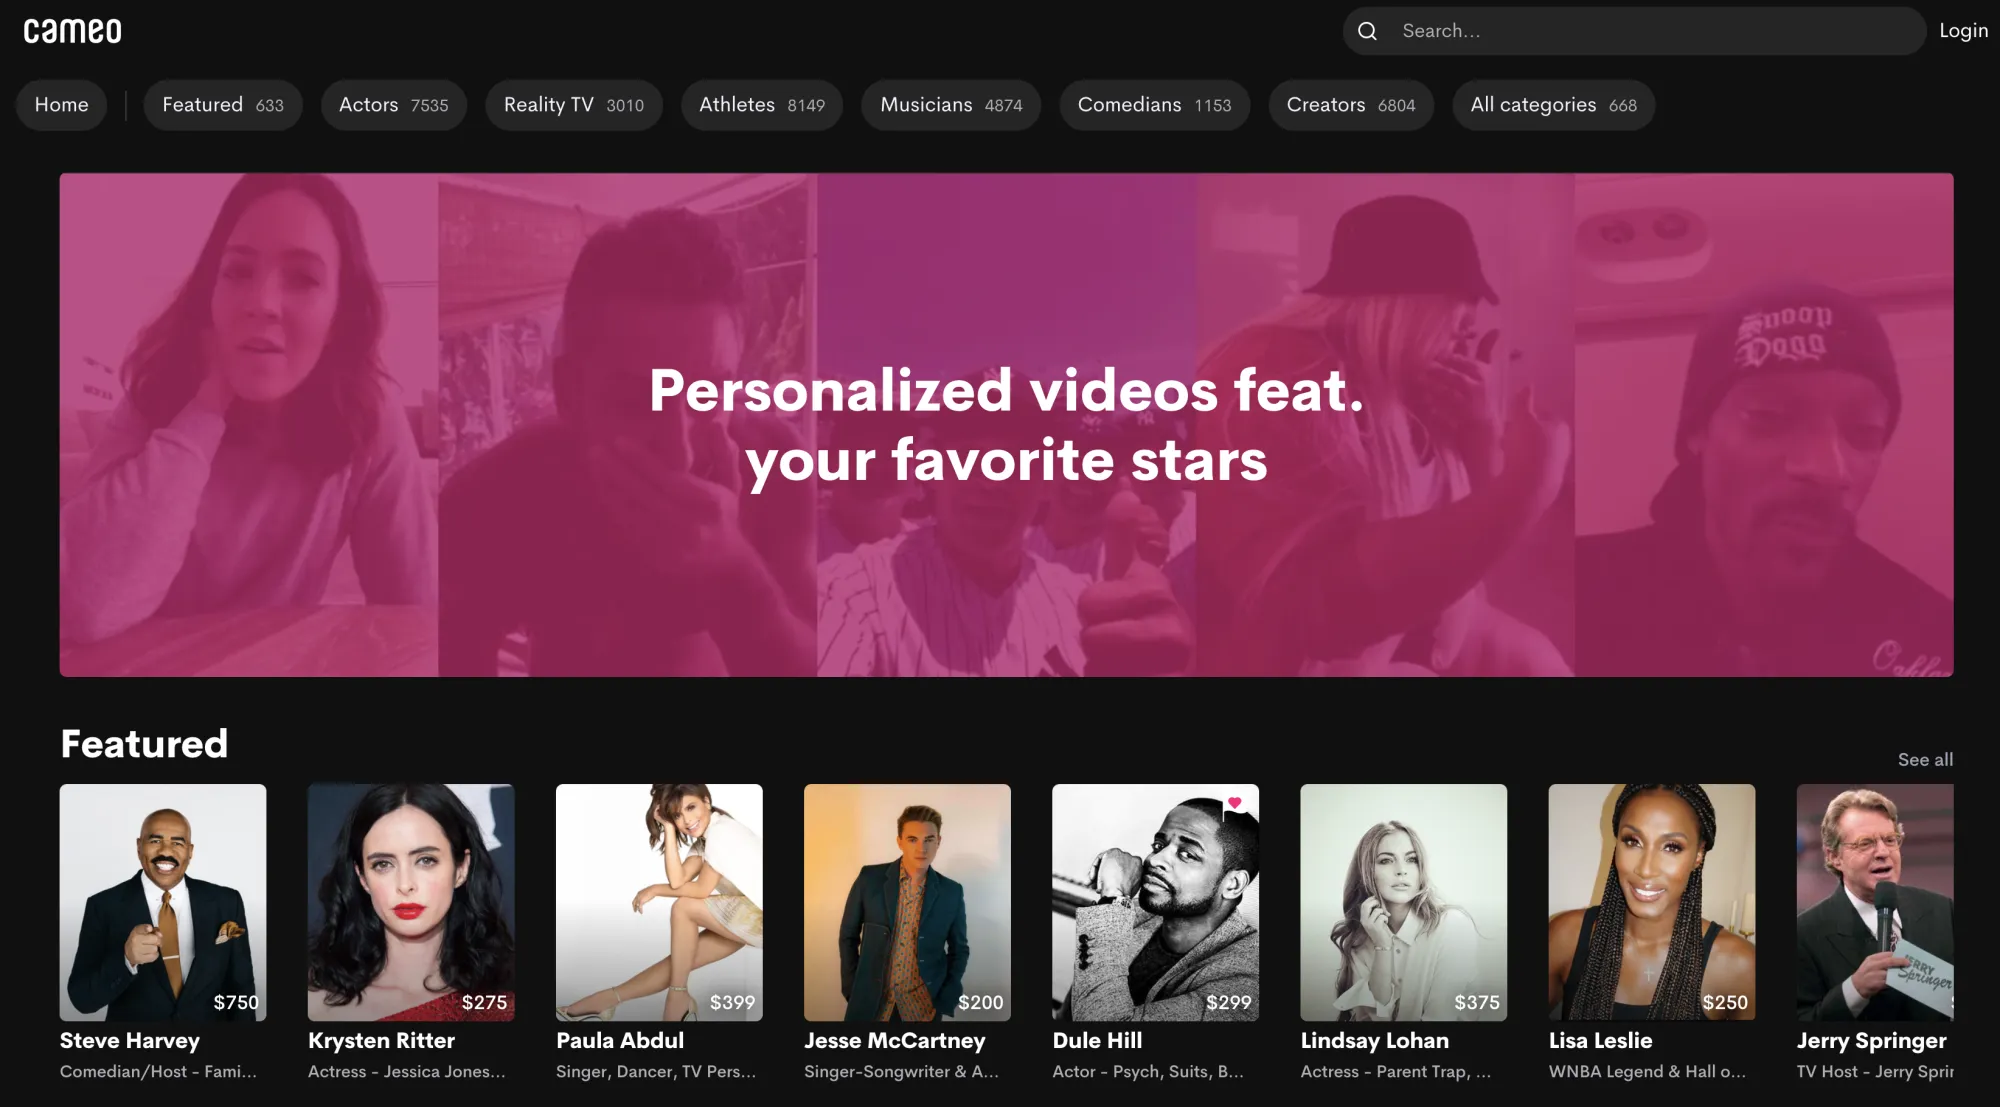2000x1107 pixels.
Task: Click the Jerry Springer name link
Action: tap(1871, 1041)
